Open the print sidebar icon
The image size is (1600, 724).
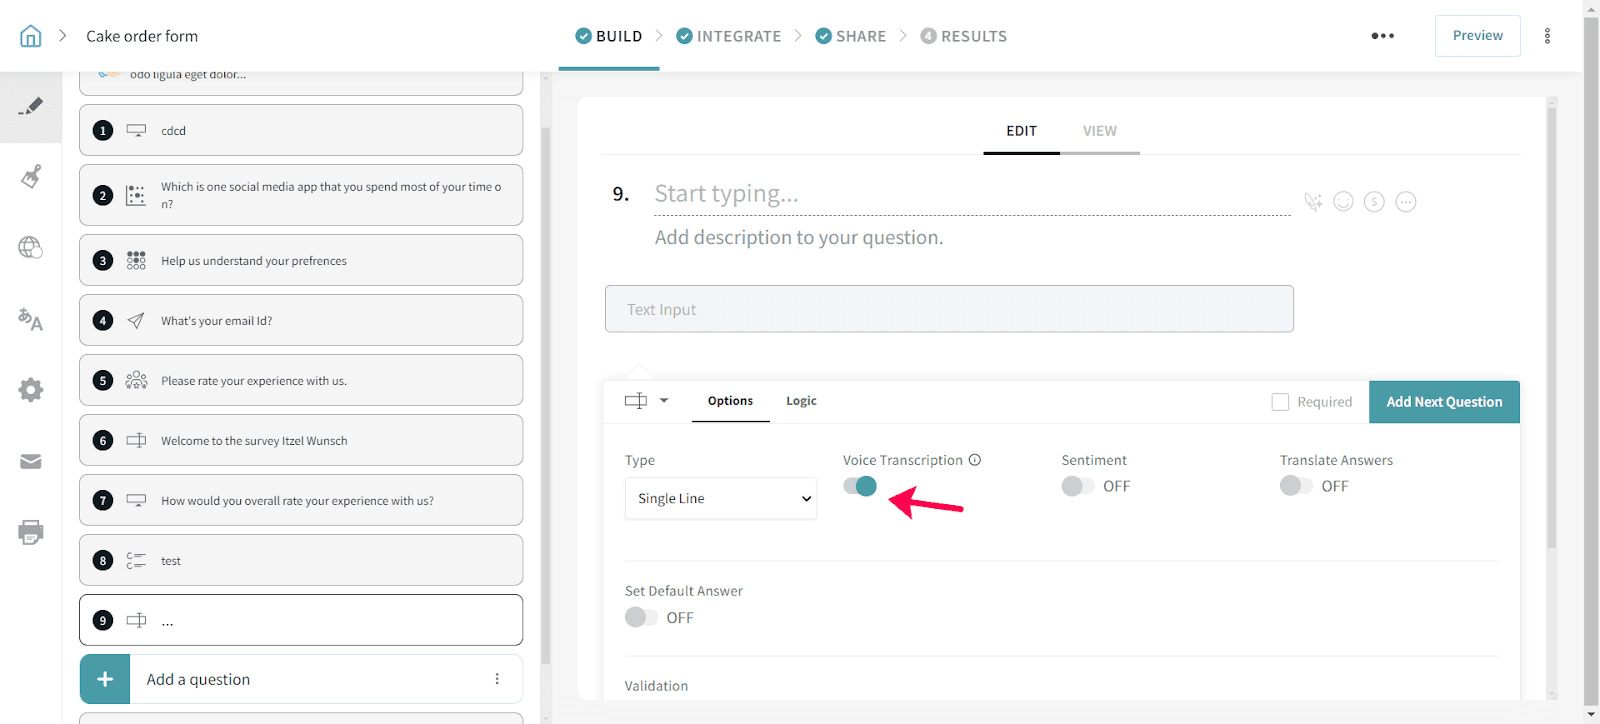tap(31, 531)
